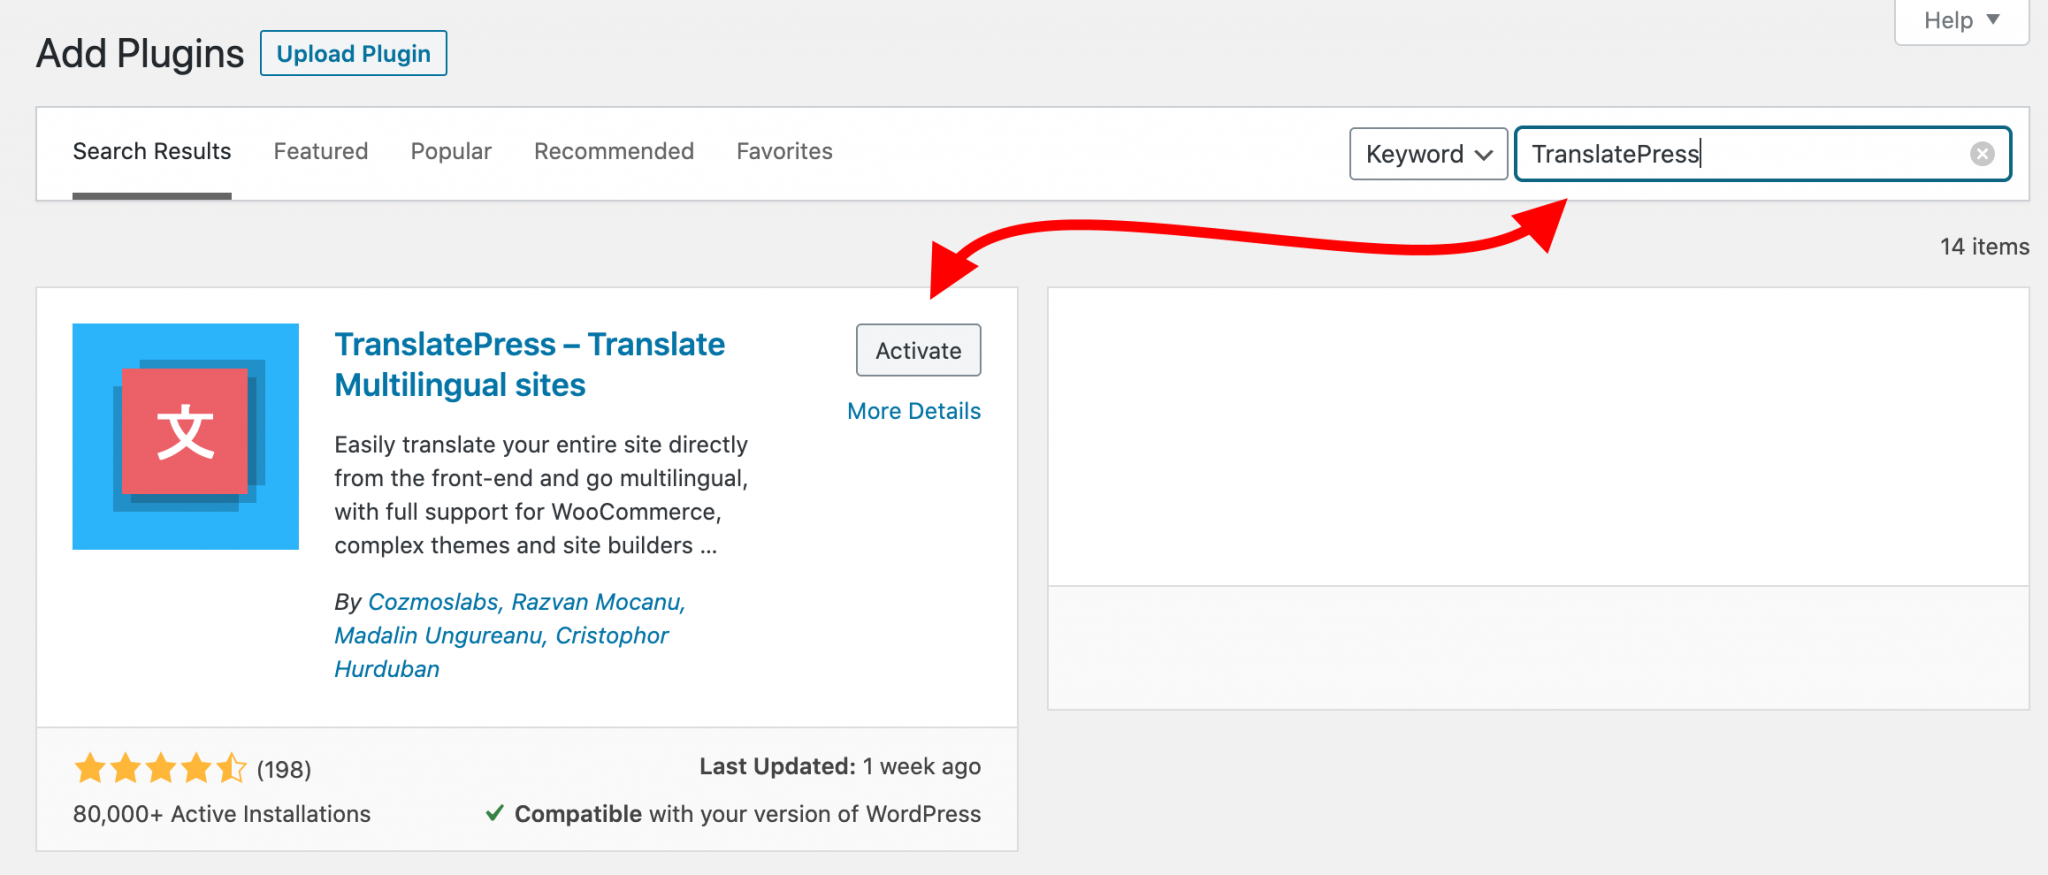Clear the search field with X icon
Screen dimensions: 2048x875
click(1982, 154)
